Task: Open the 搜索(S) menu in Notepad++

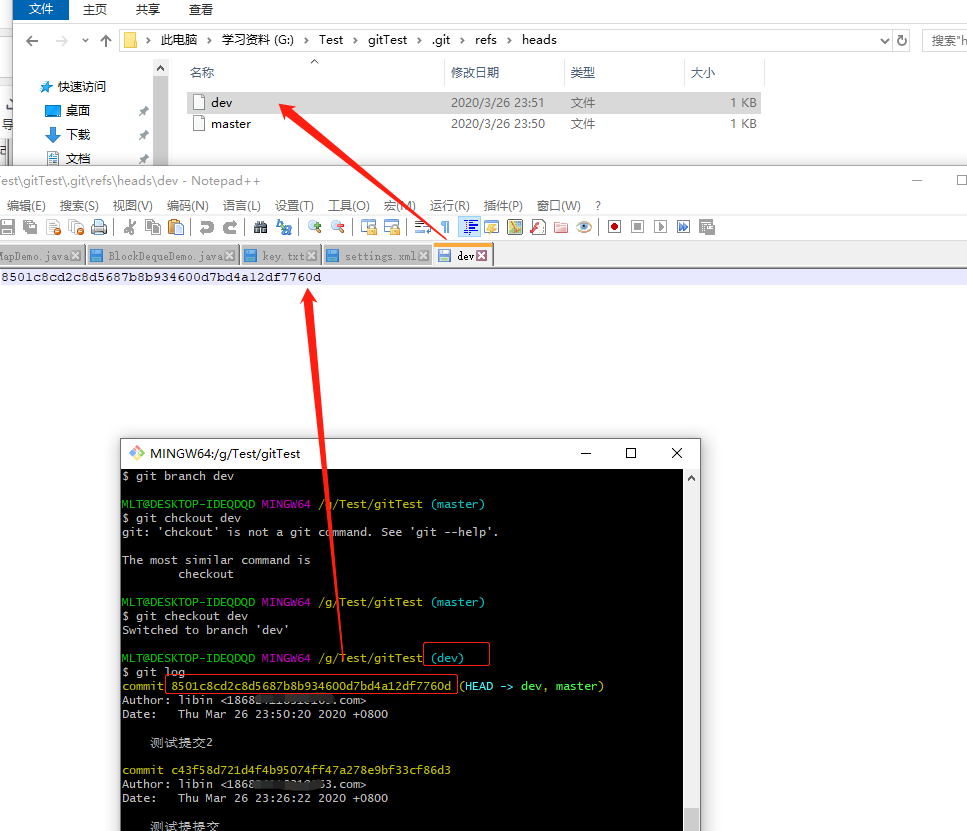Action: click(79, 205)
